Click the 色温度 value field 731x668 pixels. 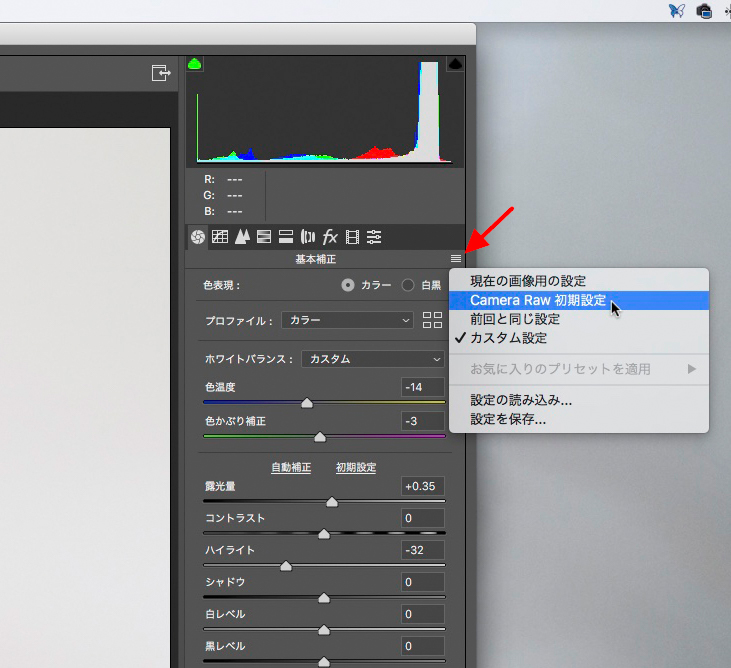[x=423, y=387]
